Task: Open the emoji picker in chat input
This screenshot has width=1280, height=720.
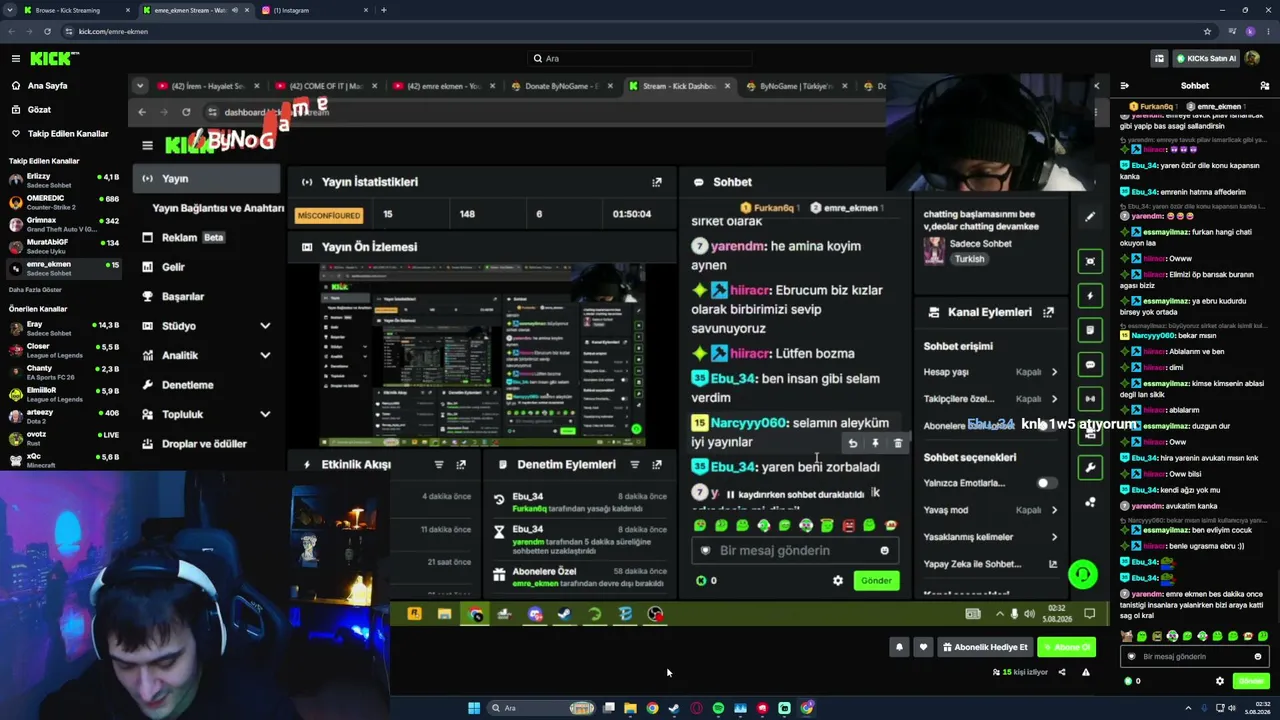Action: point(1258,657)
